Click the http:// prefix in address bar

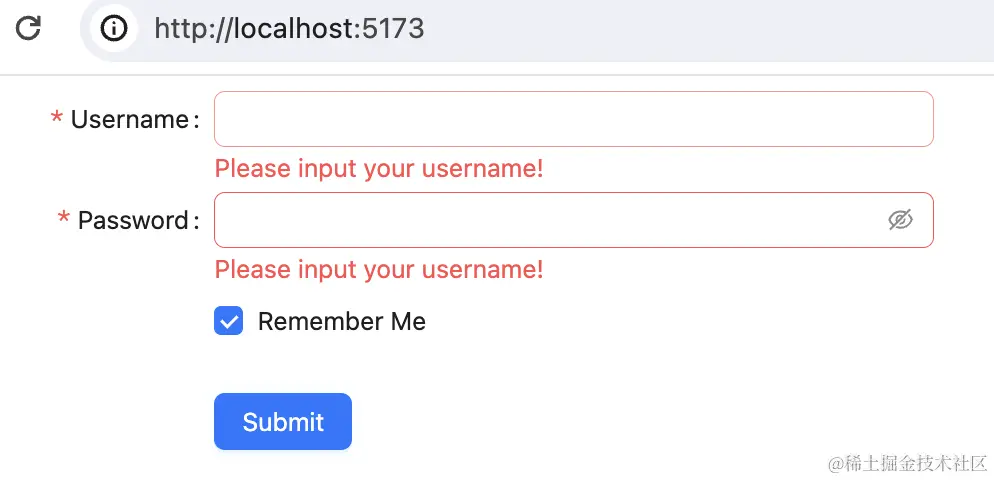191,28
